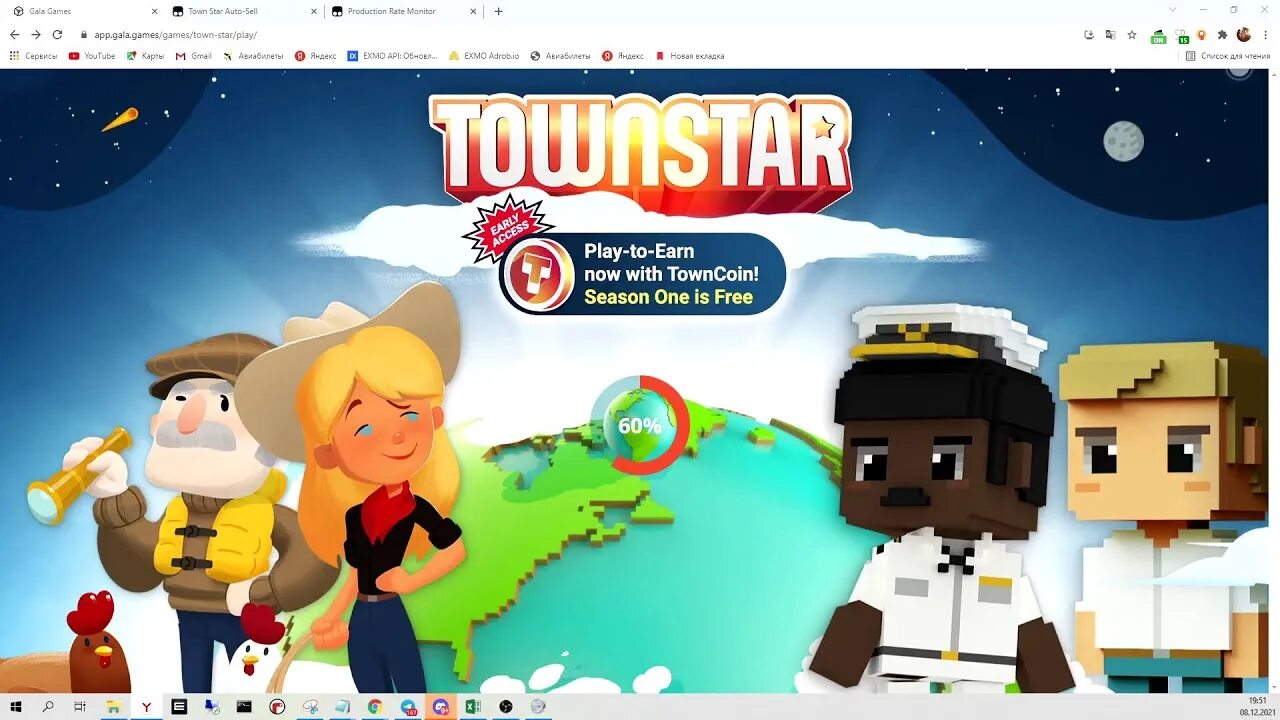Screen dimensions: 1280x720
Task: Open the Карты bookmark
Action: click(145, 56)
